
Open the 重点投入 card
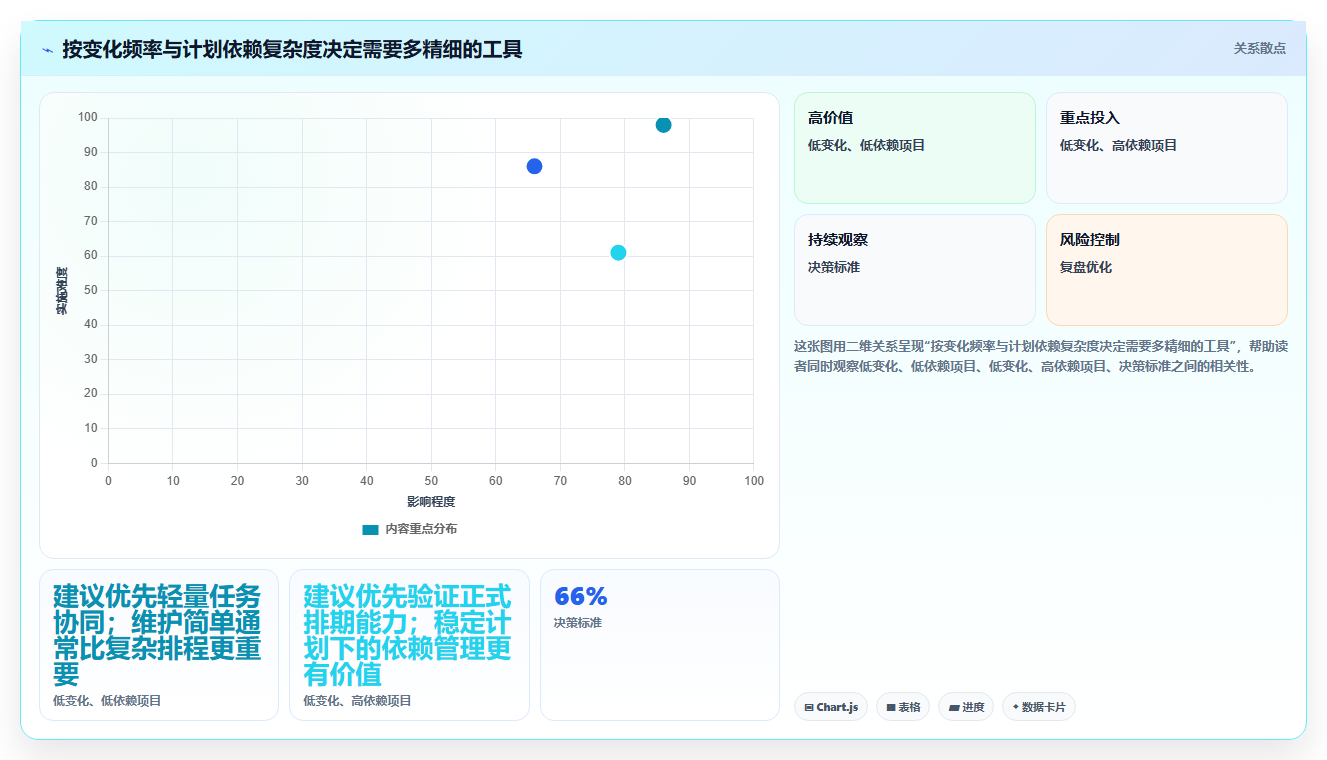1166,148
